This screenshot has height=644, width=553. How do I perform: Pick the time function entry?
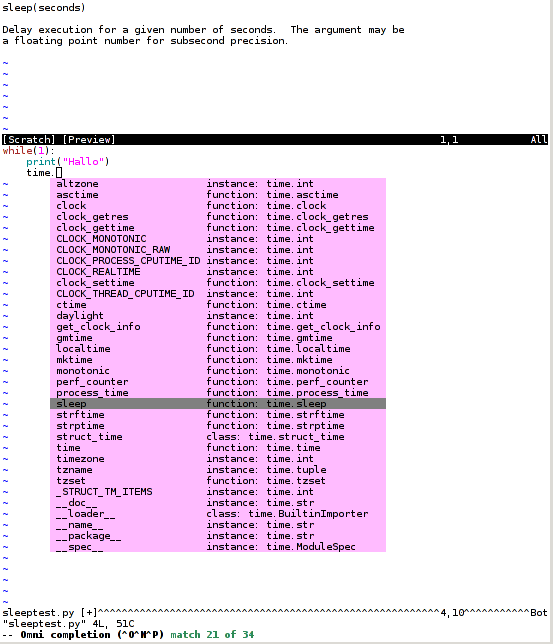218,448
